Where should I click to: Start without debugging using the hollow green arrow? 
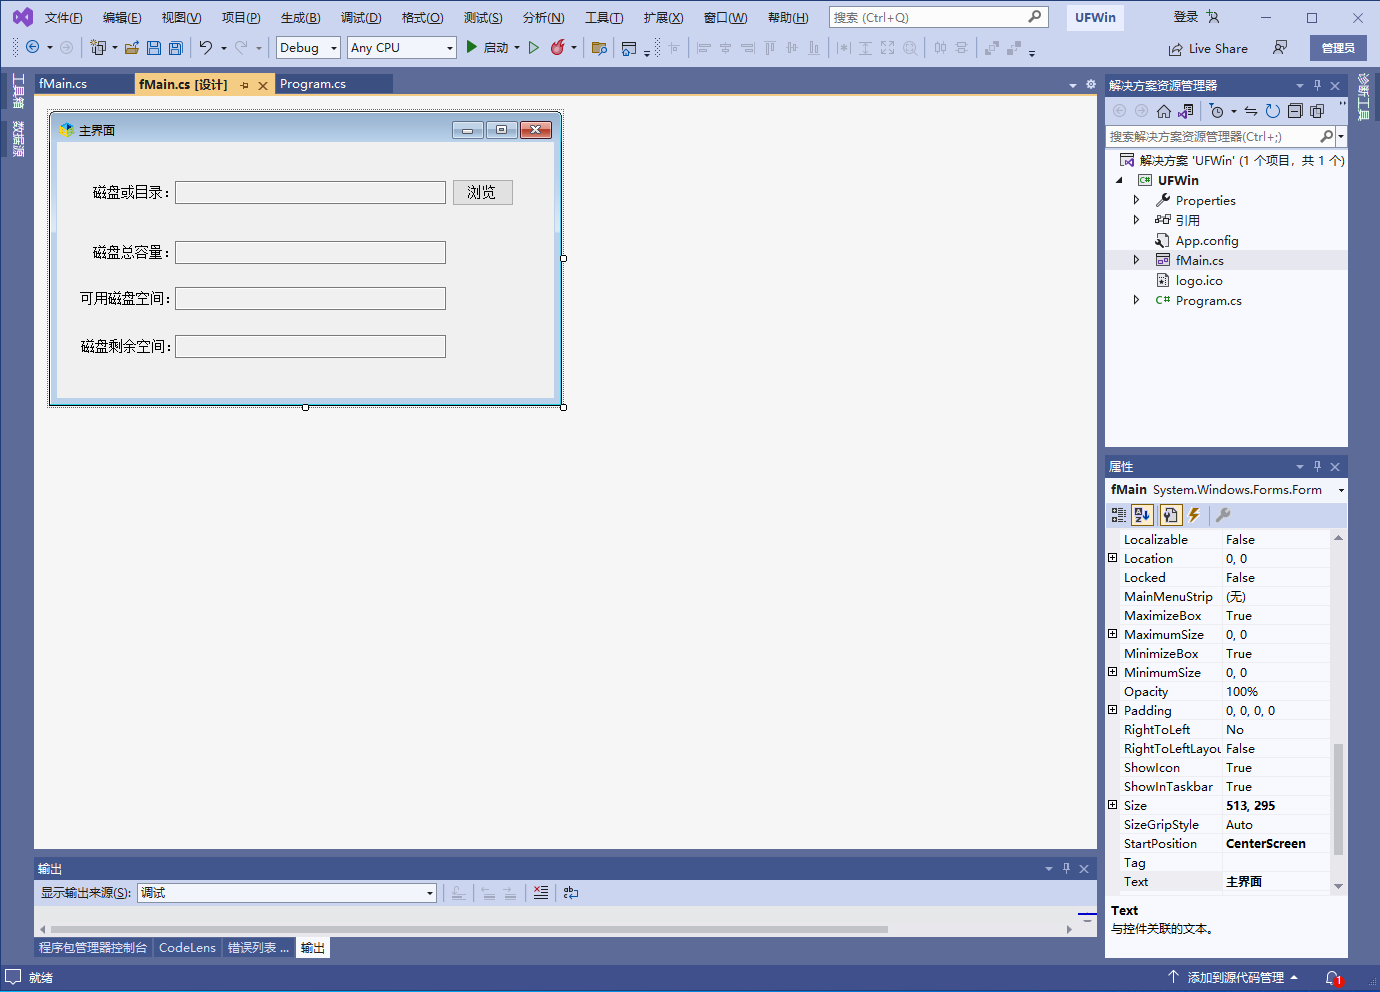pos(534,47)
